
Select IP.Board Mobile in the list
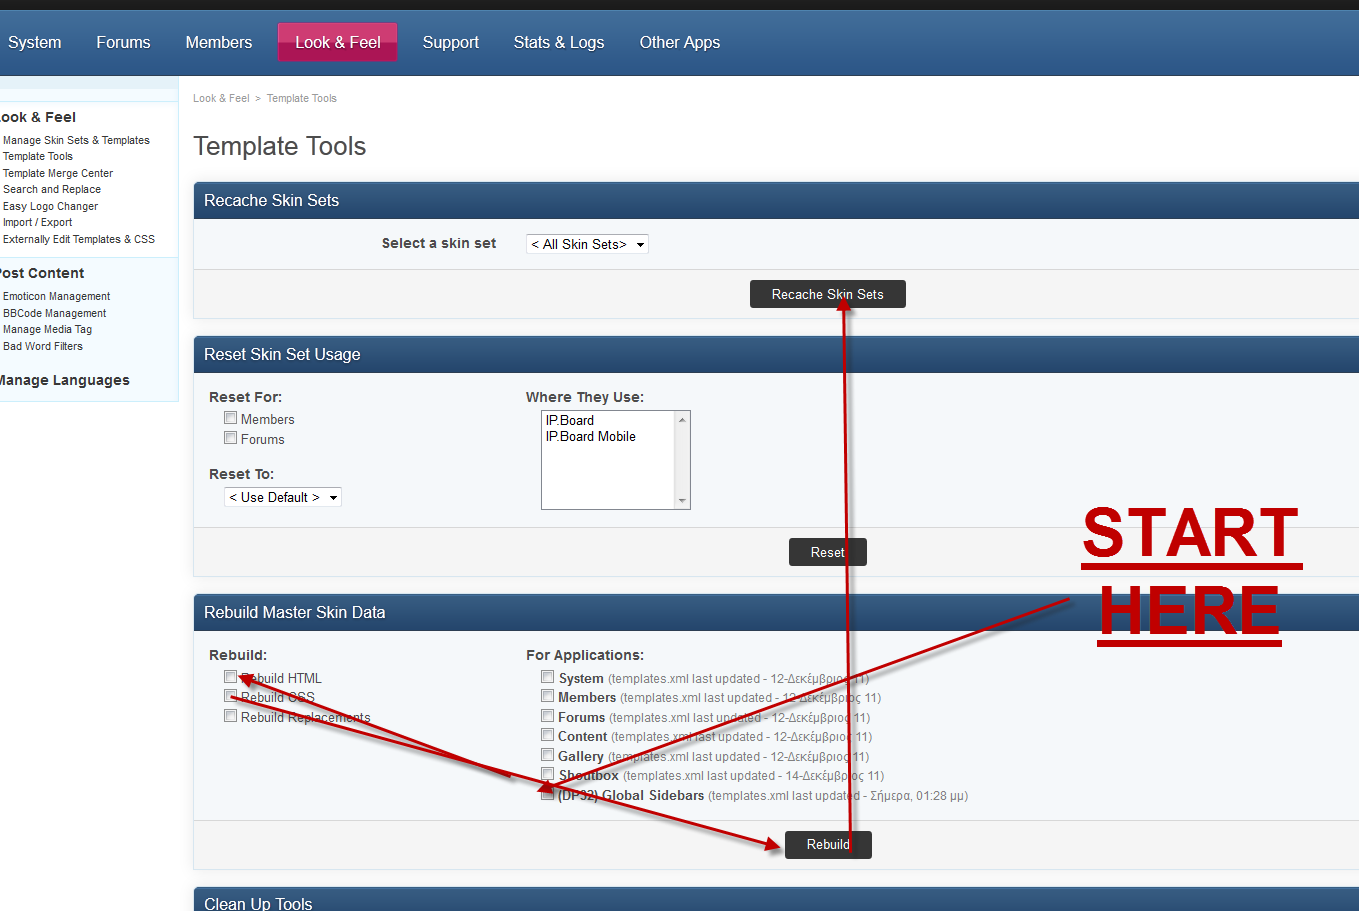click(x=590, y=437)
